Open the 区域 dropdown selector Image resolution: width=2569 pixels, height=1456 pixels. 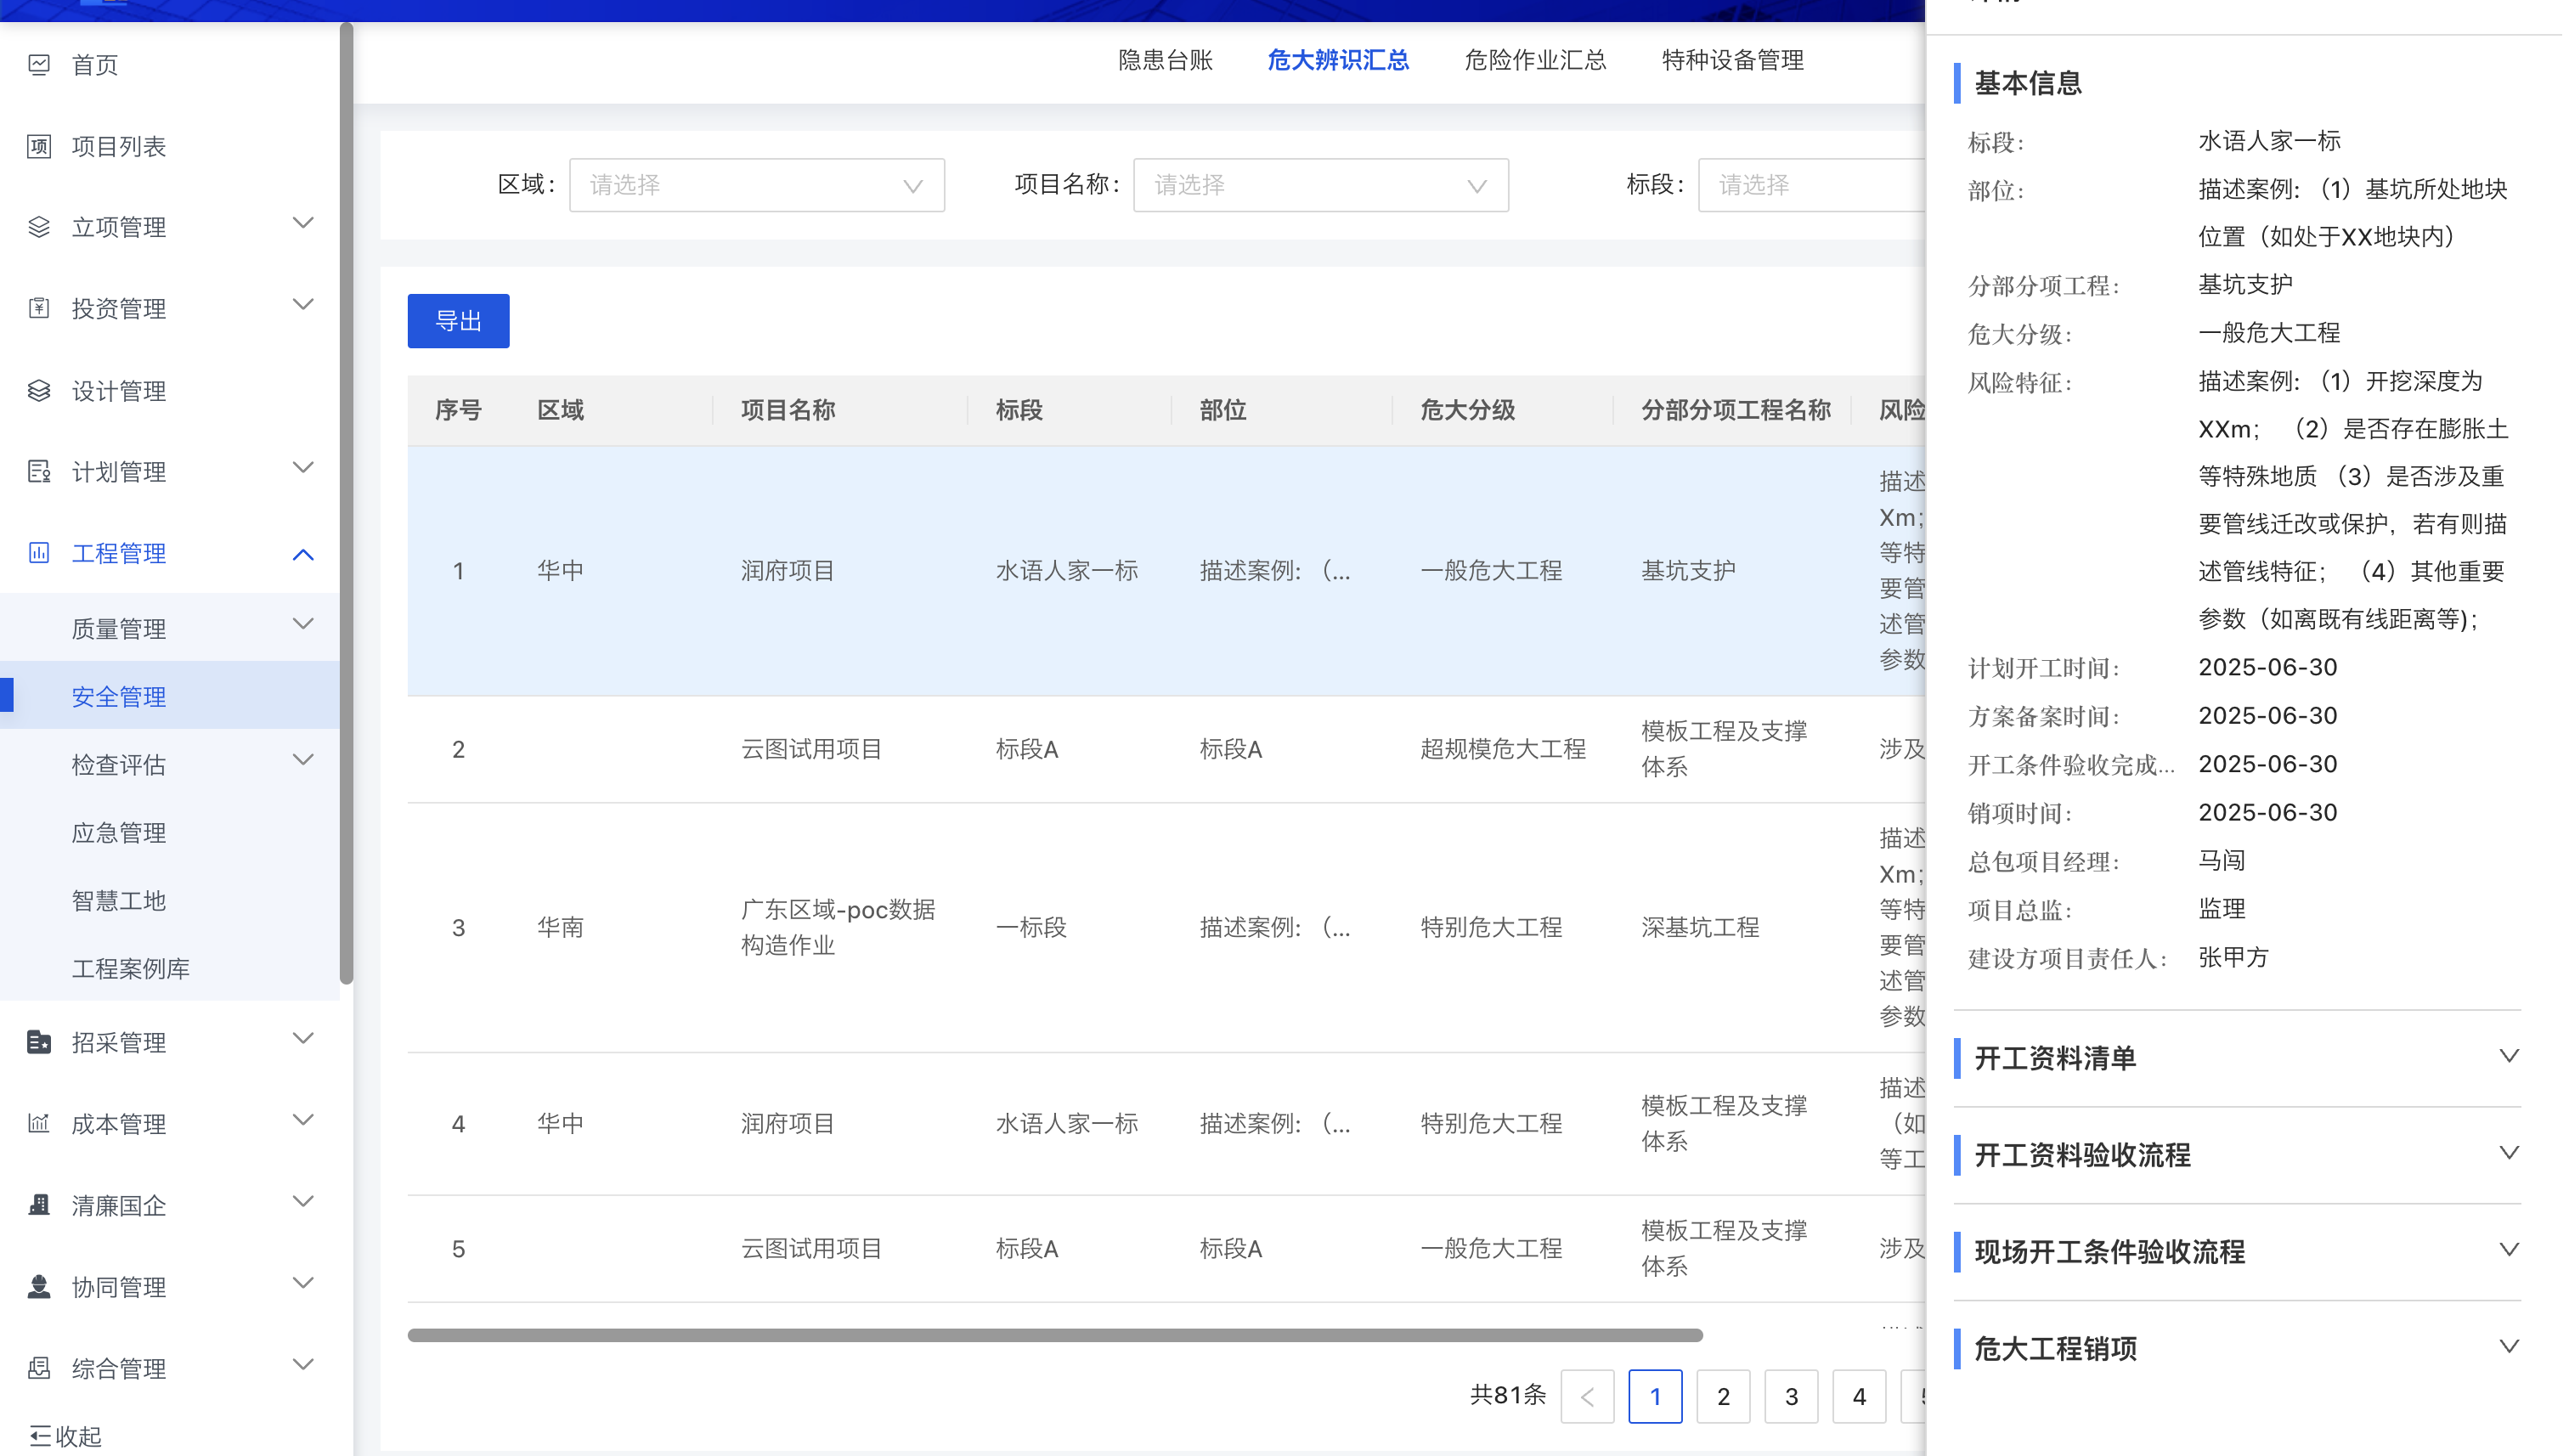[x=756, y=185]
